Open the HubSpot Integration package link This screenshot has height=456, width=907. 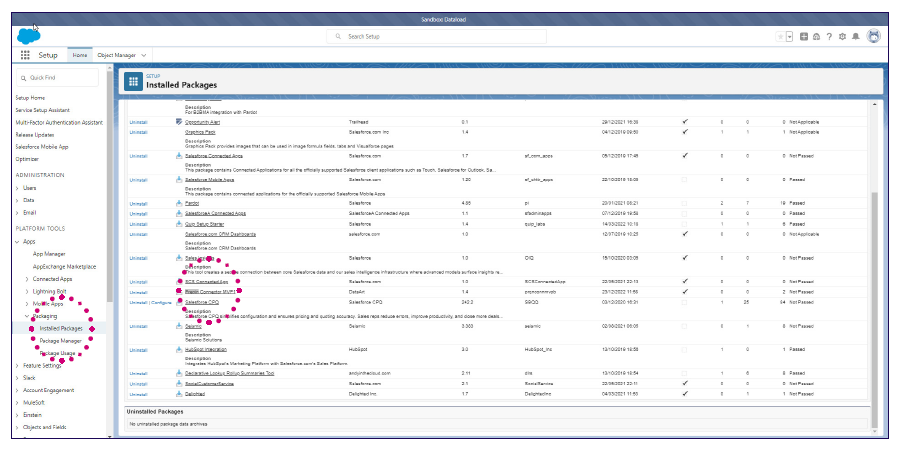pyautogui.click(x=206, y=350)
